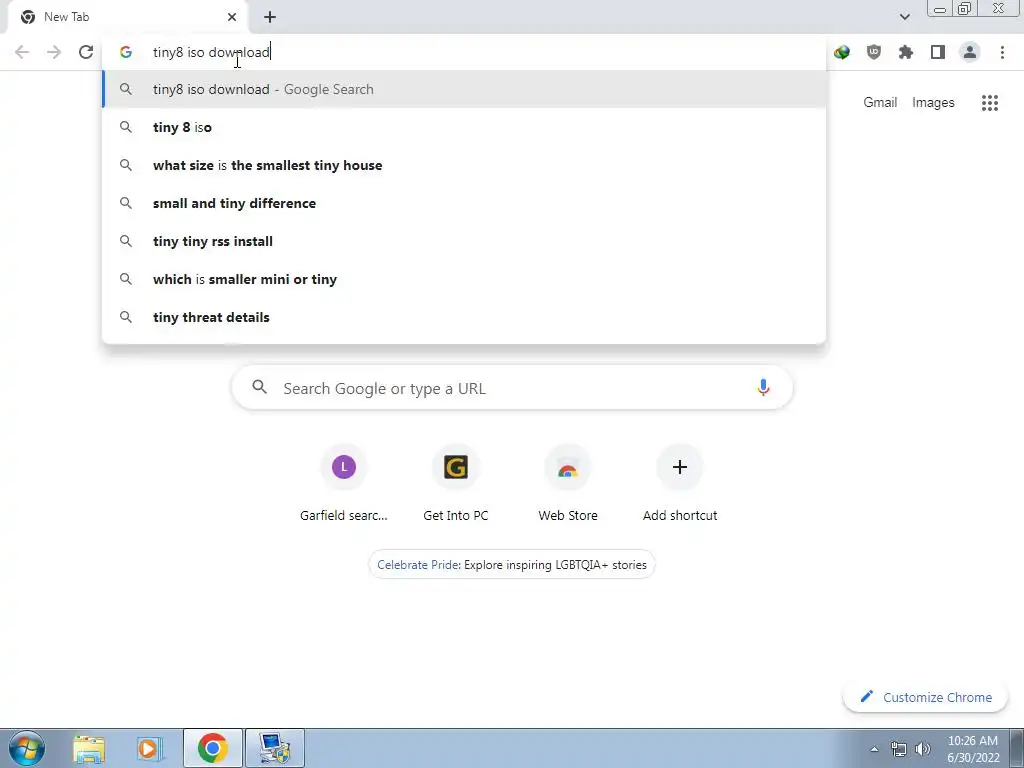Click in the address bar text

pyautogui.click(x=211, y=52)
